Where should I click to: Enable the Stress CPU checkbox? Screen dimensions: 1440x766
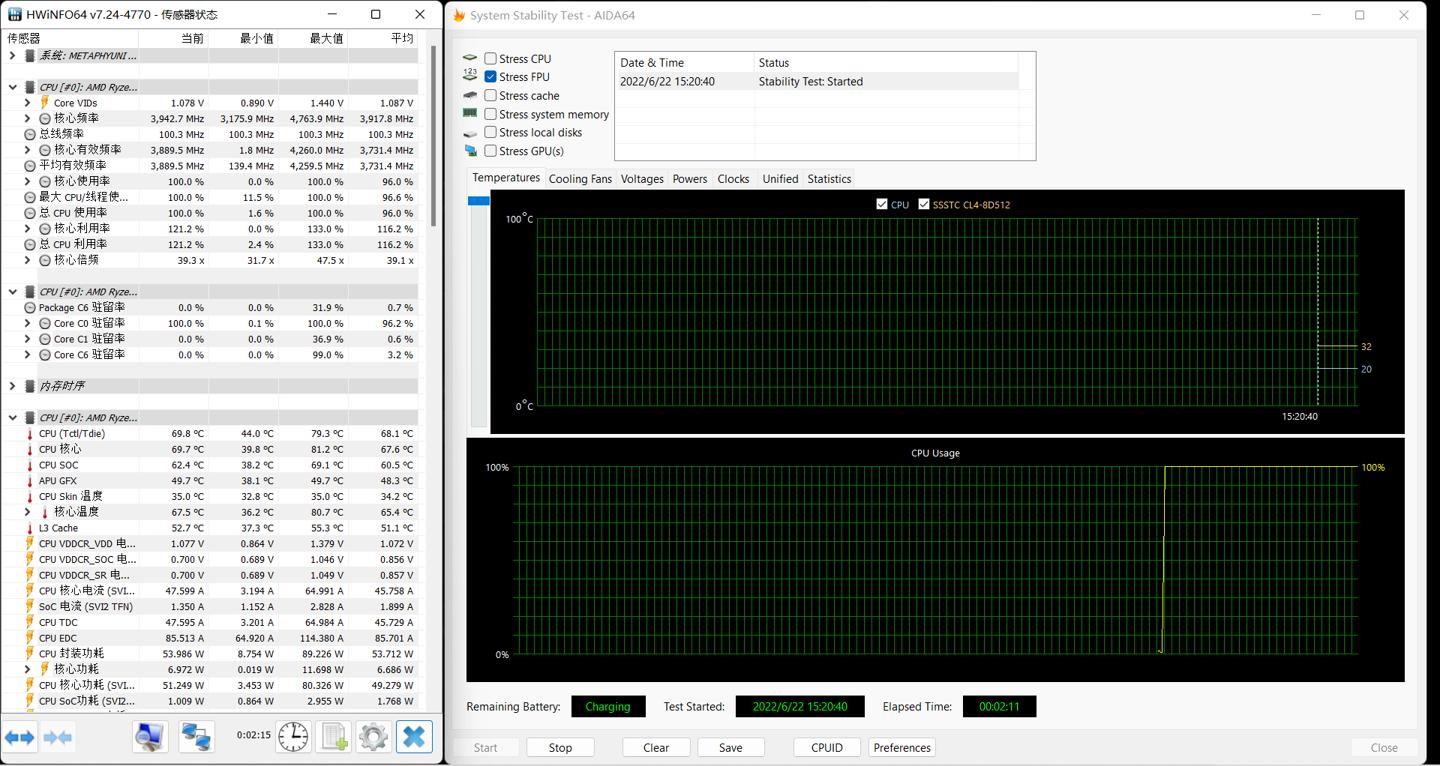tap(491, 59)
